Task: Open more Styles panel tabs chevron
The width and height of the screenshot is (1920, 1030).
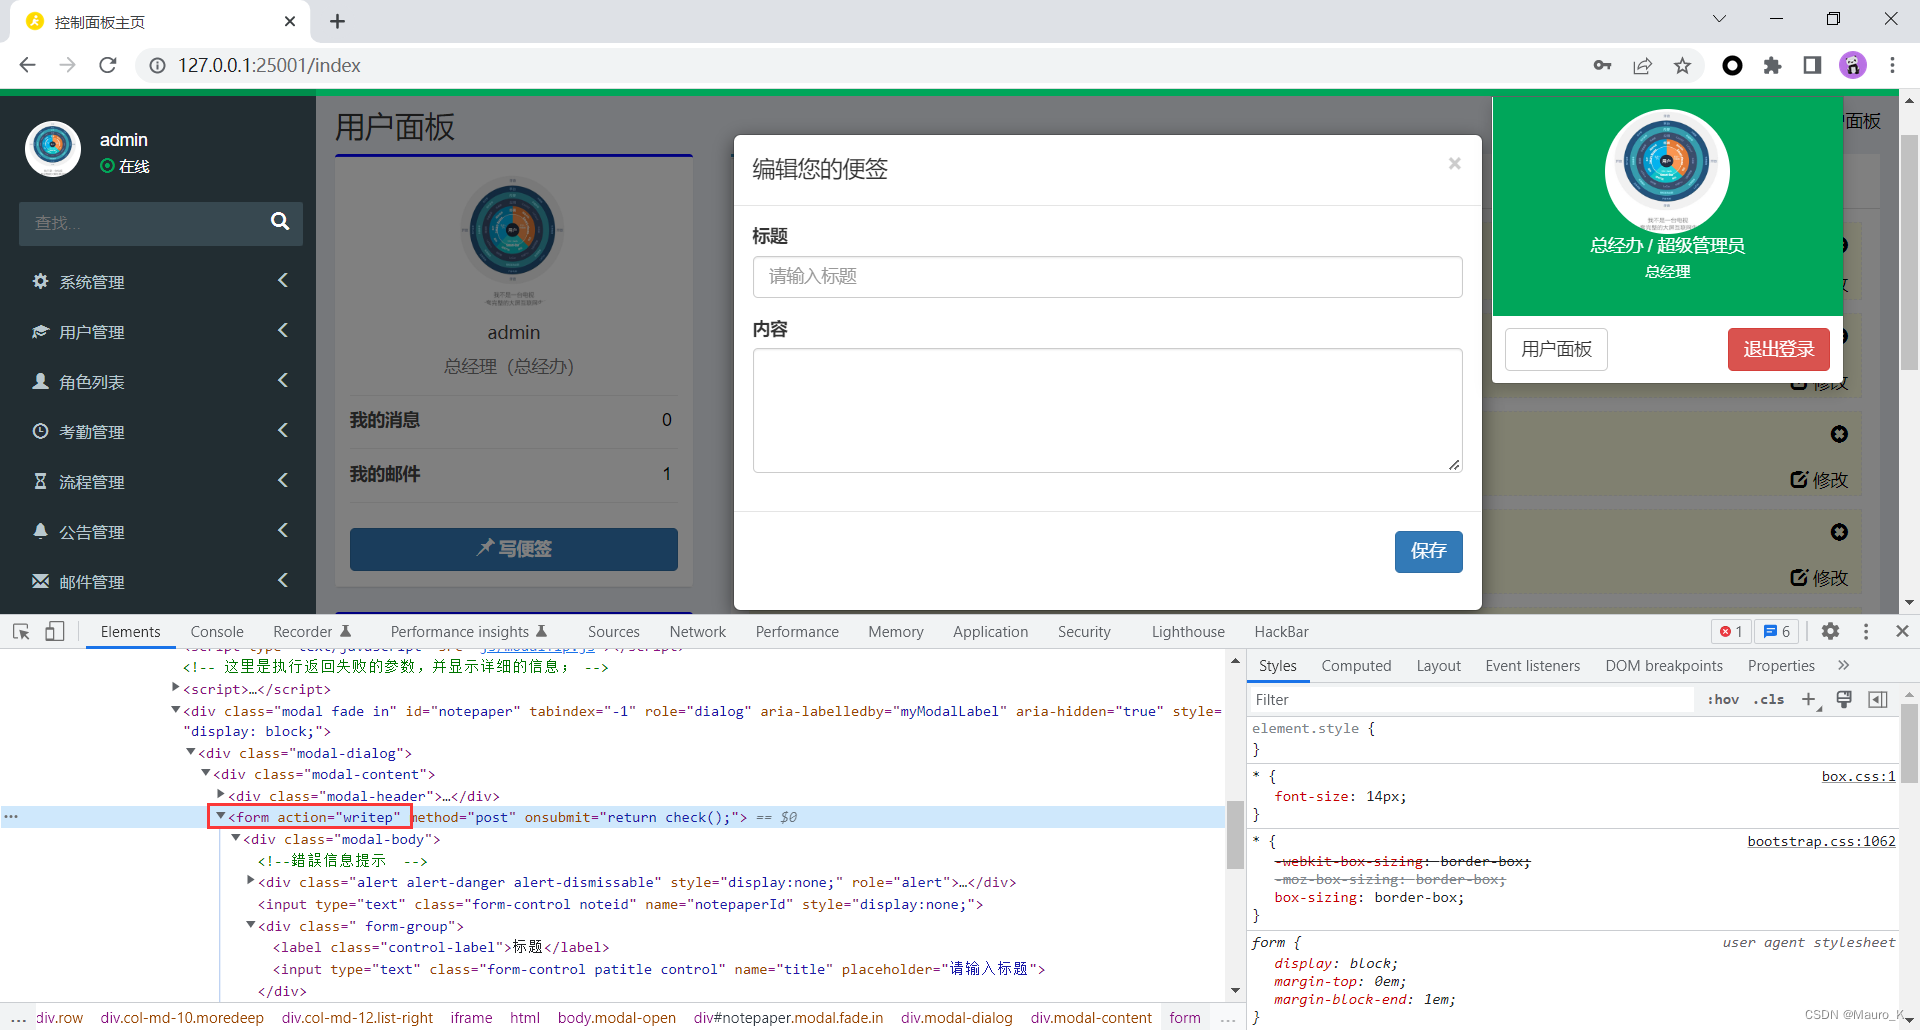Action: click(1843, 665)
